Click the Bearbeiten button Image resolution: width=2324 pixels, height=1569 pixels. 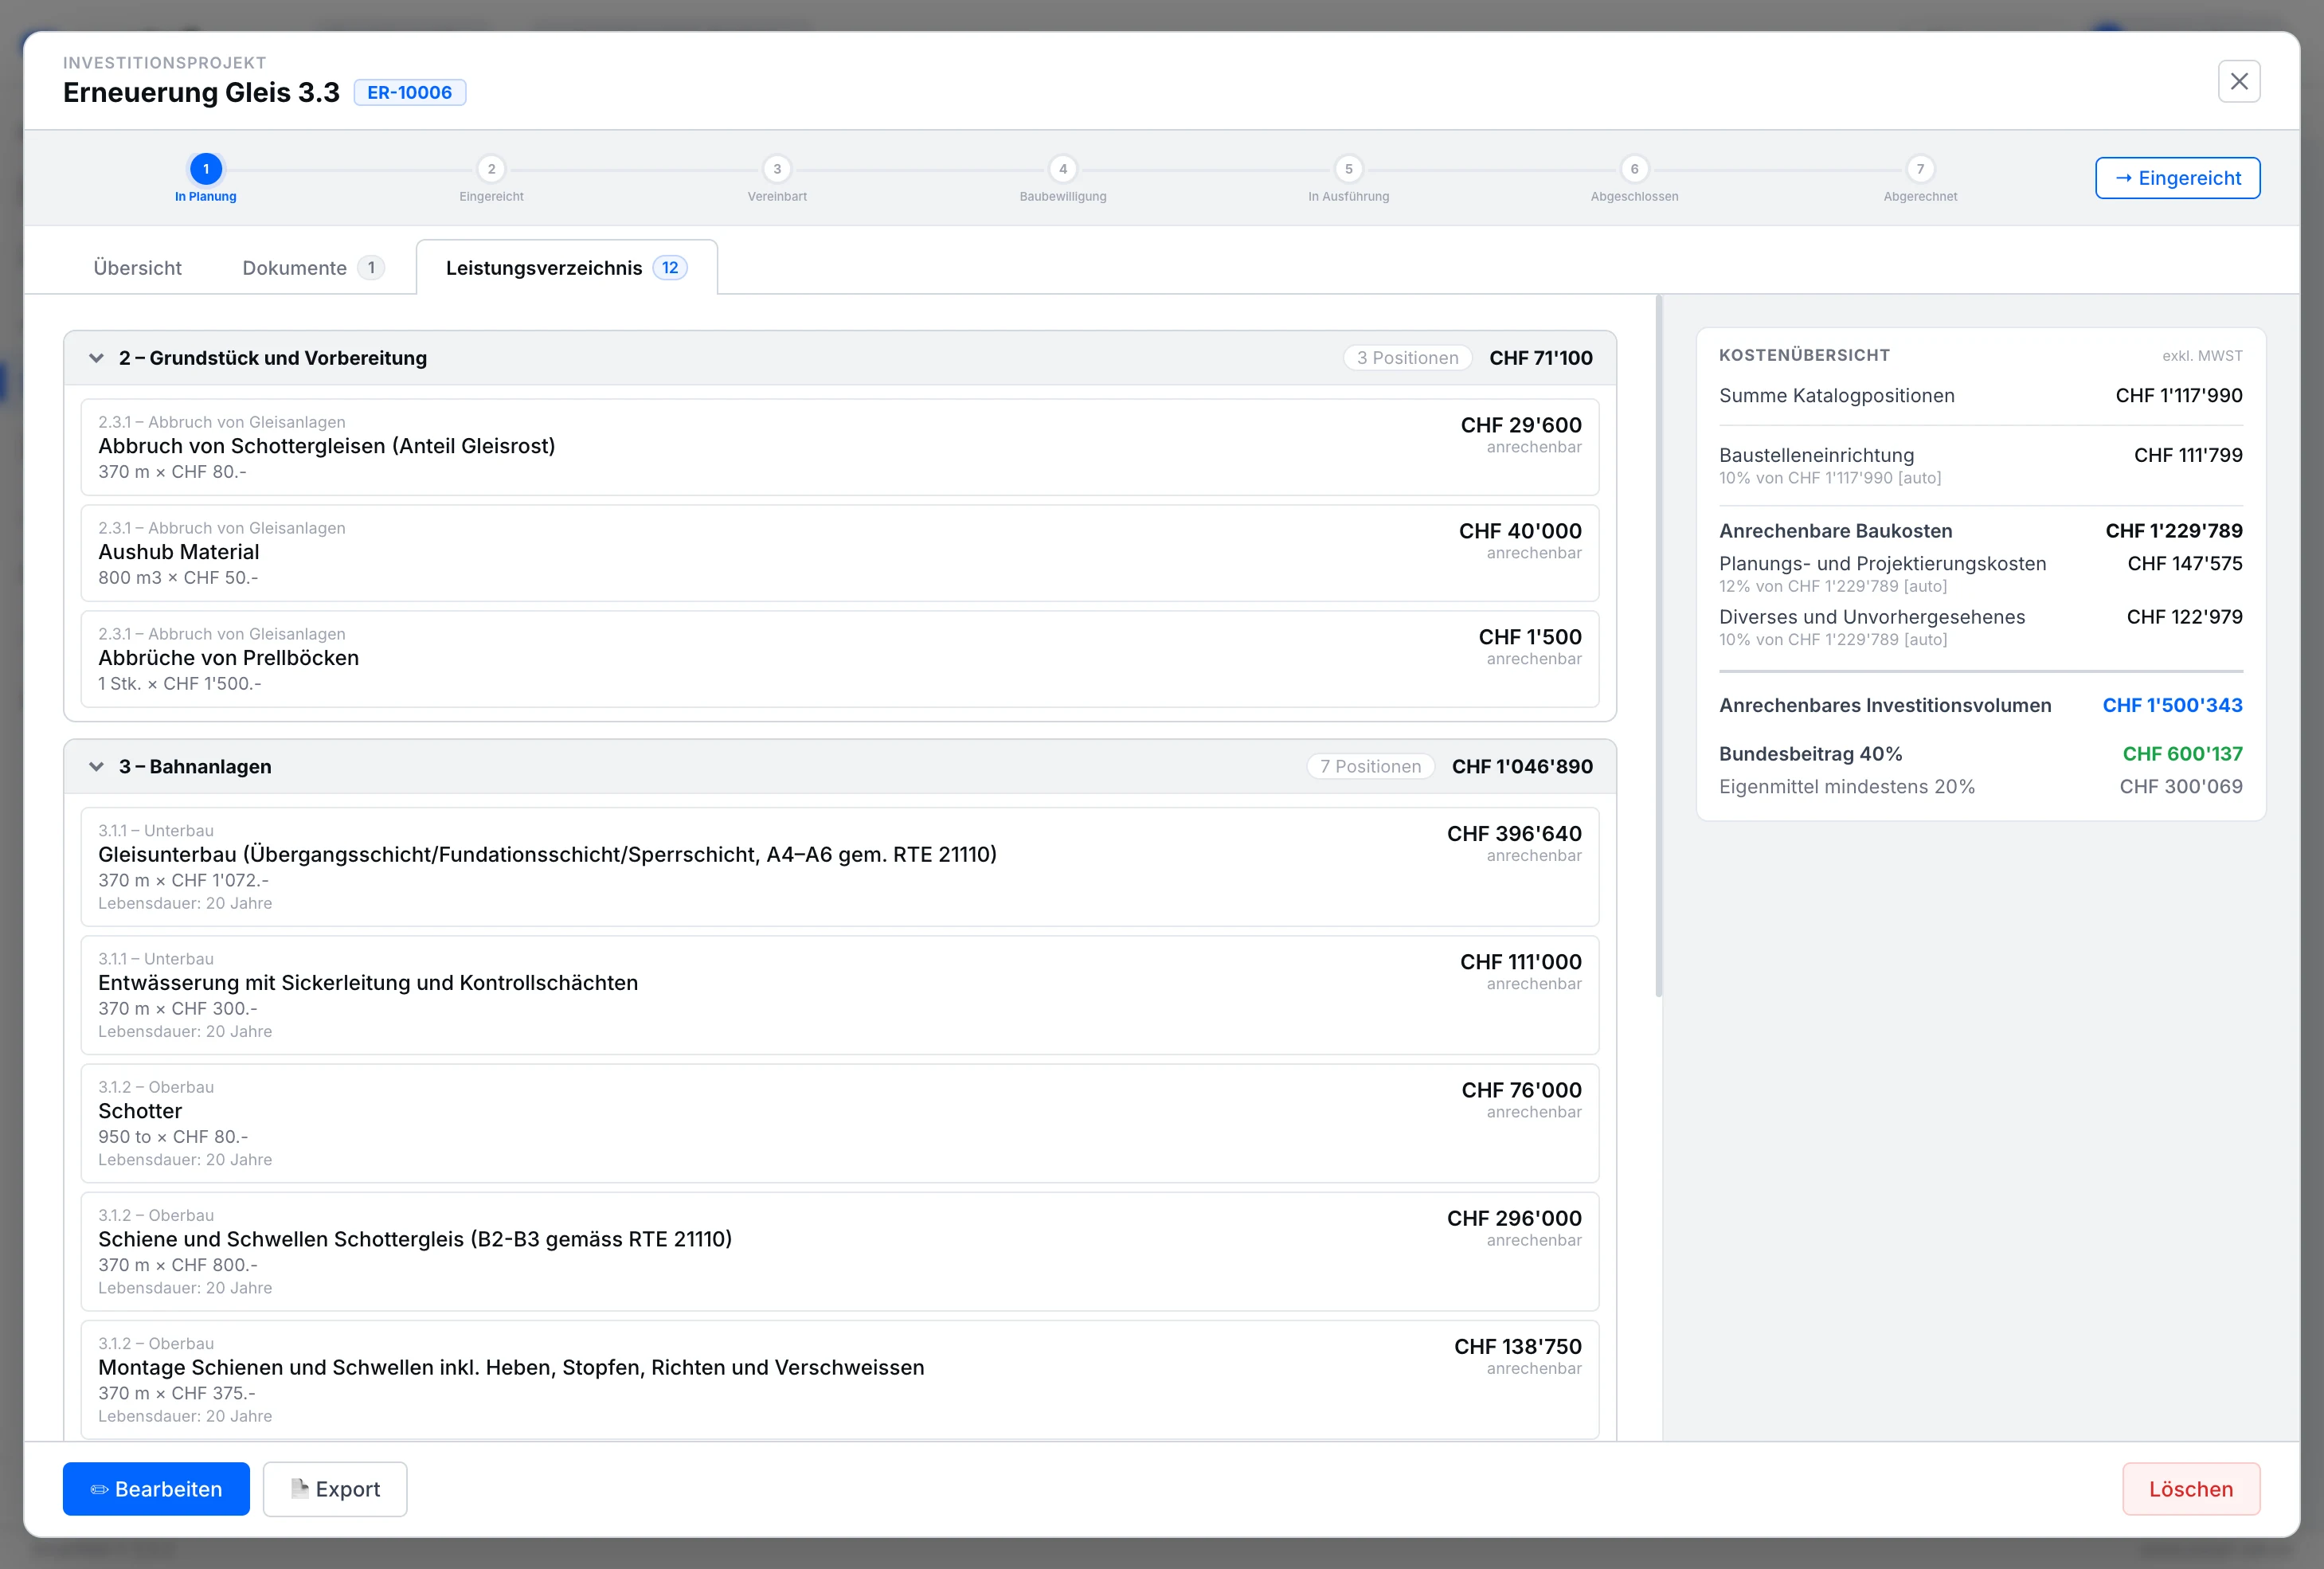156,1489
